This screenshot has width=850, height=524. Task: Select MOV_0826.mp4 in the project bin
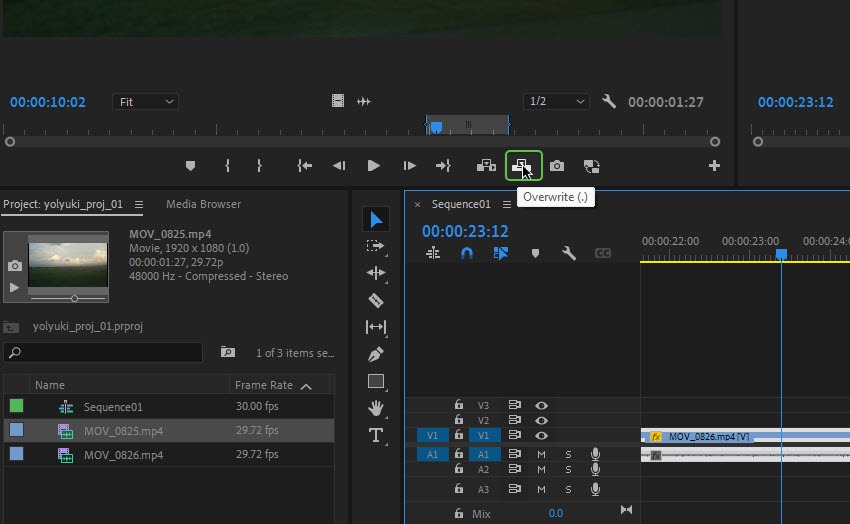coord(123,455)
